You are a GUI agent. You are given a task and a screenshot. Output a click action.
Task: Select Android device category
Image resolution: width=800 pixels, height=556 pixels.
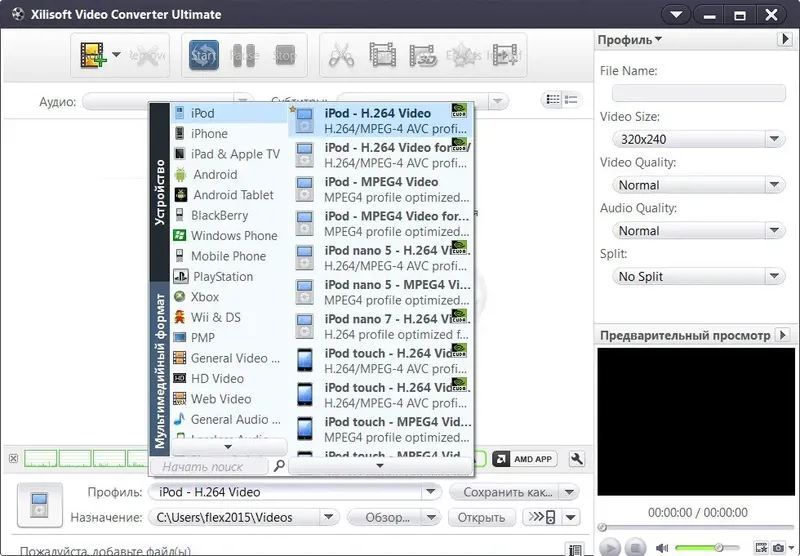[x=229, y=174]
